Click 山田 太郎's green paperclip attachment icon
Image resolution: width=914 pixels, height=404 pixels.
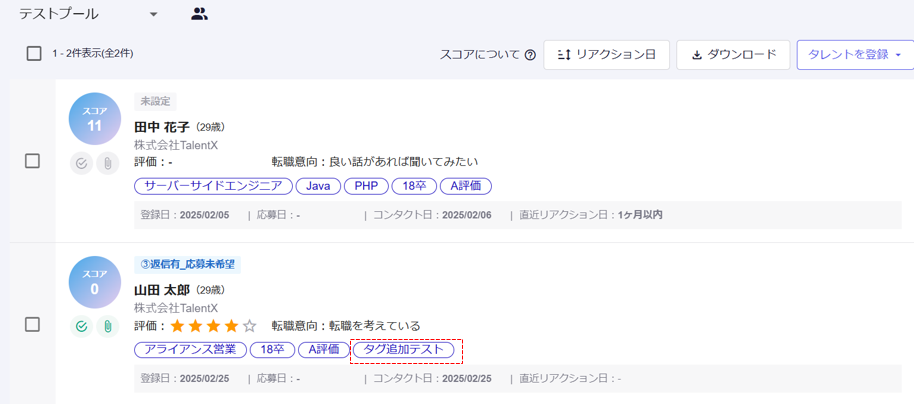coord(106,326)
